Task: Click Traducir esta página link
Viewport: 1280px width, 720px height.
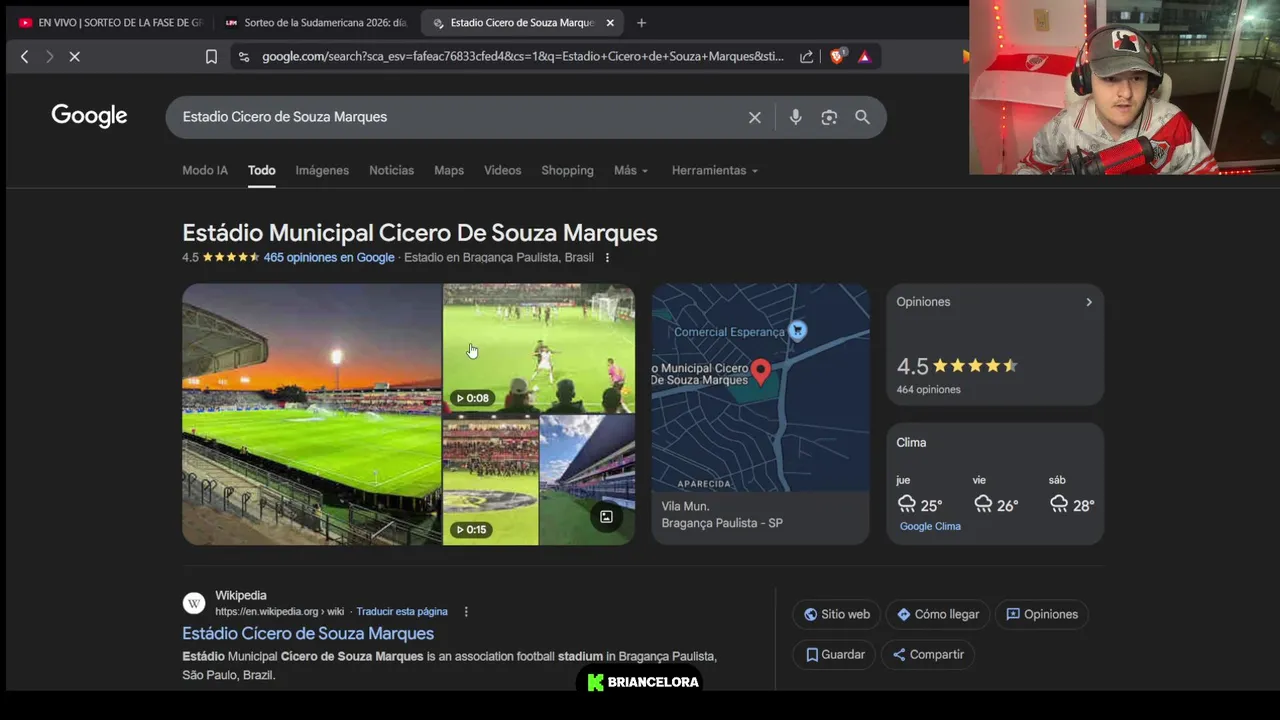Action: click(x=402, y=611)
